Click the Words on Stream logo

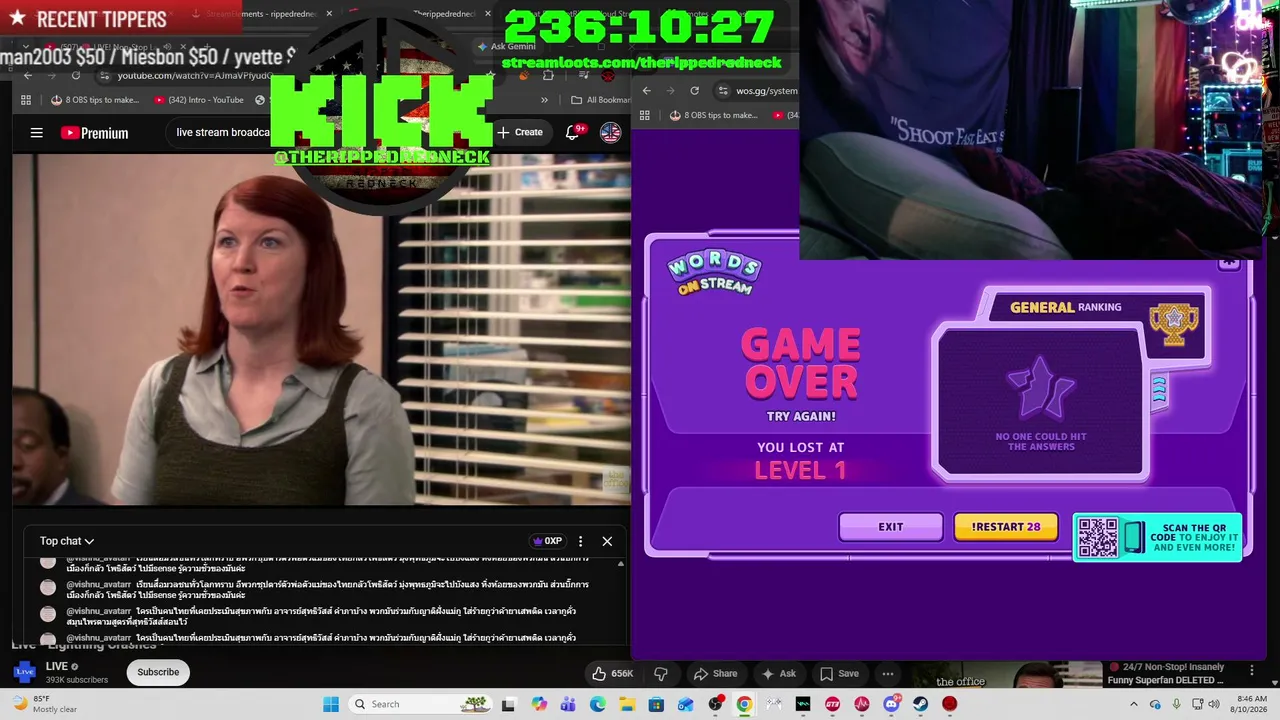pos(714,273)
